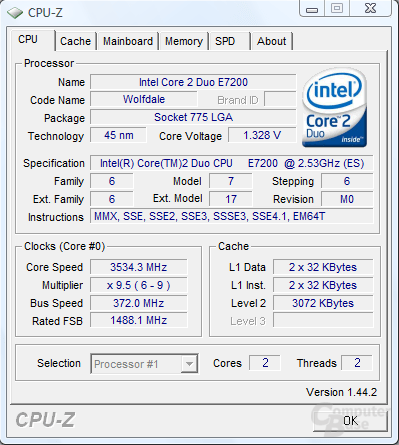Click the L1 Data value 2 x 32 KBytes
The width and height of the screenshot is (399, 445).
point(323,267)
